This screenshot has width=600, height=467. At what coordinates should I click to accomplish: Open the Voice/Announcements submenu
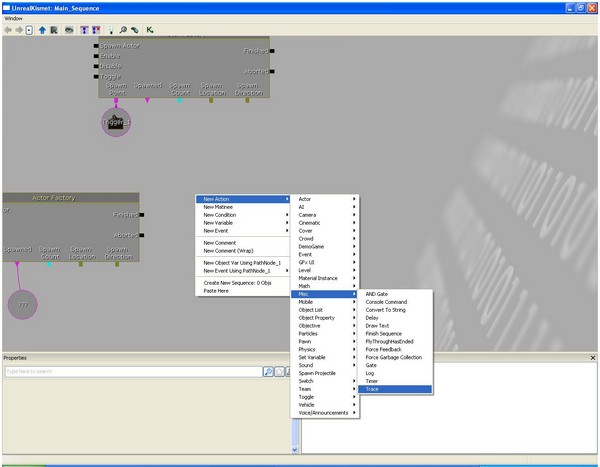(x=324, y=413)
